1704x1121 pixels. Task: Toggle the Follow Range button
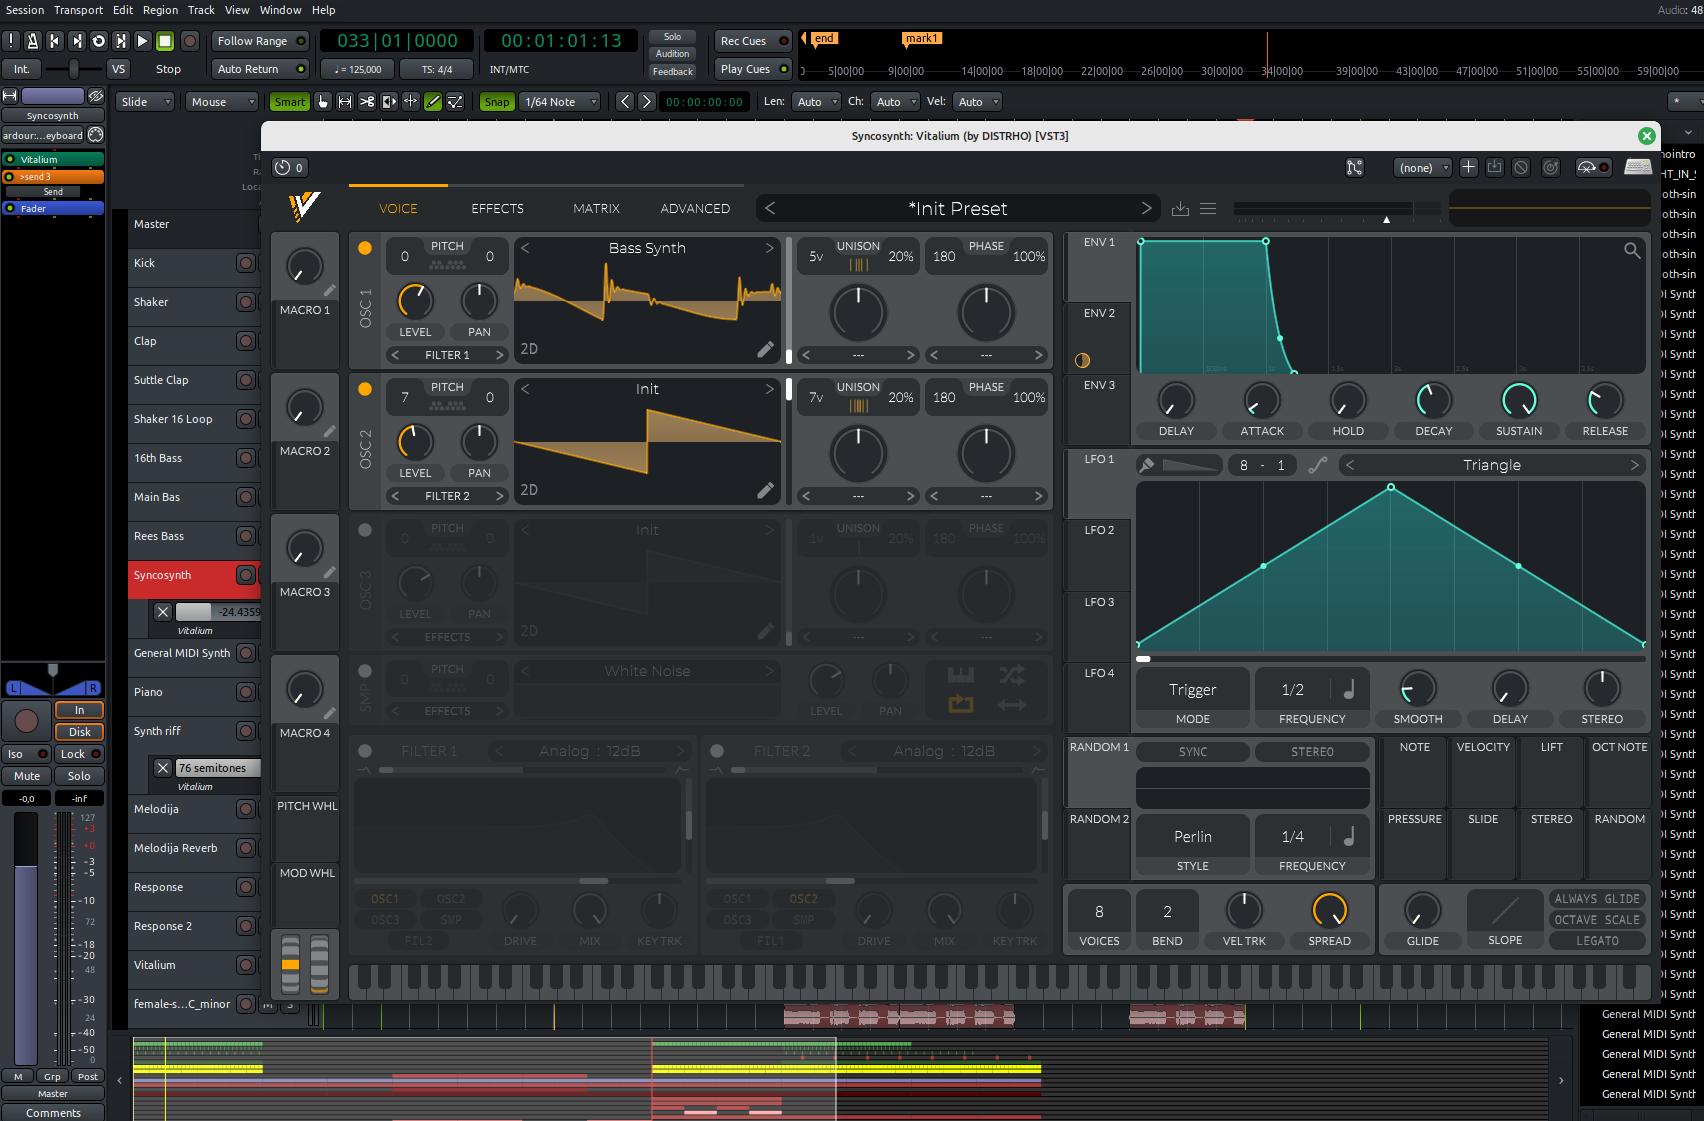pos(261,41)
